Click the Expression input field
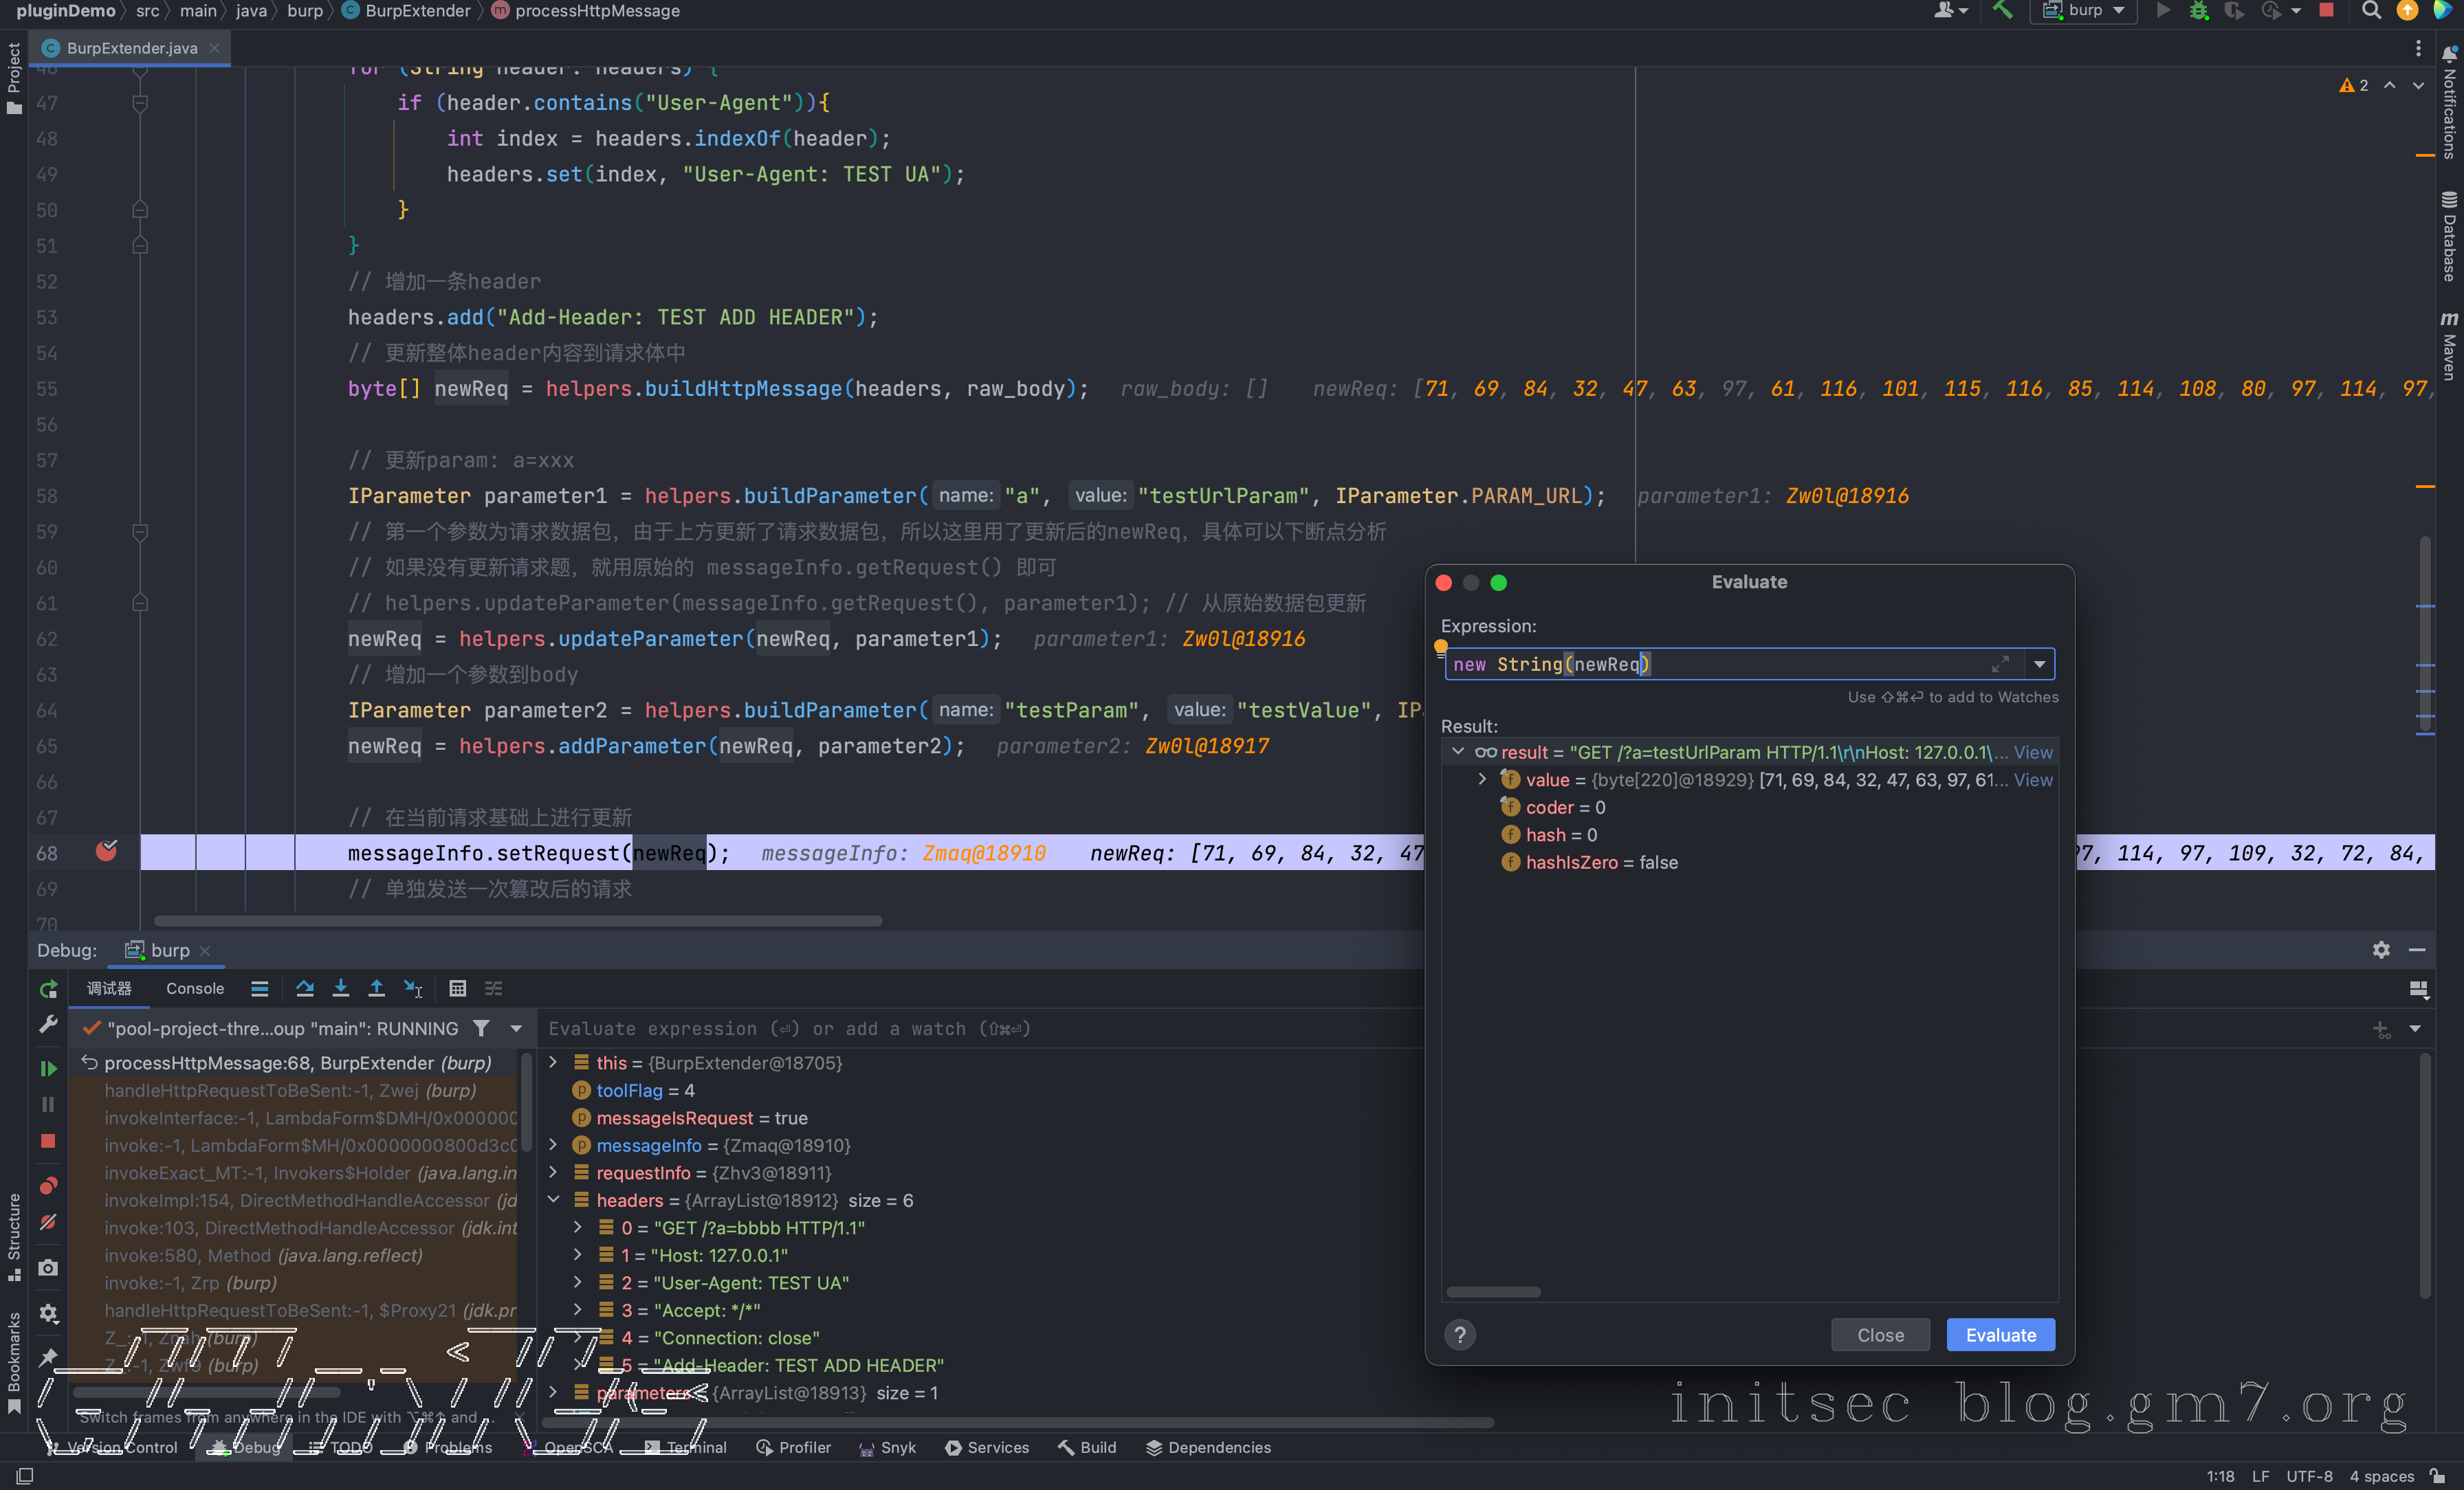2464x1490 pixels. click(1719, 664)
